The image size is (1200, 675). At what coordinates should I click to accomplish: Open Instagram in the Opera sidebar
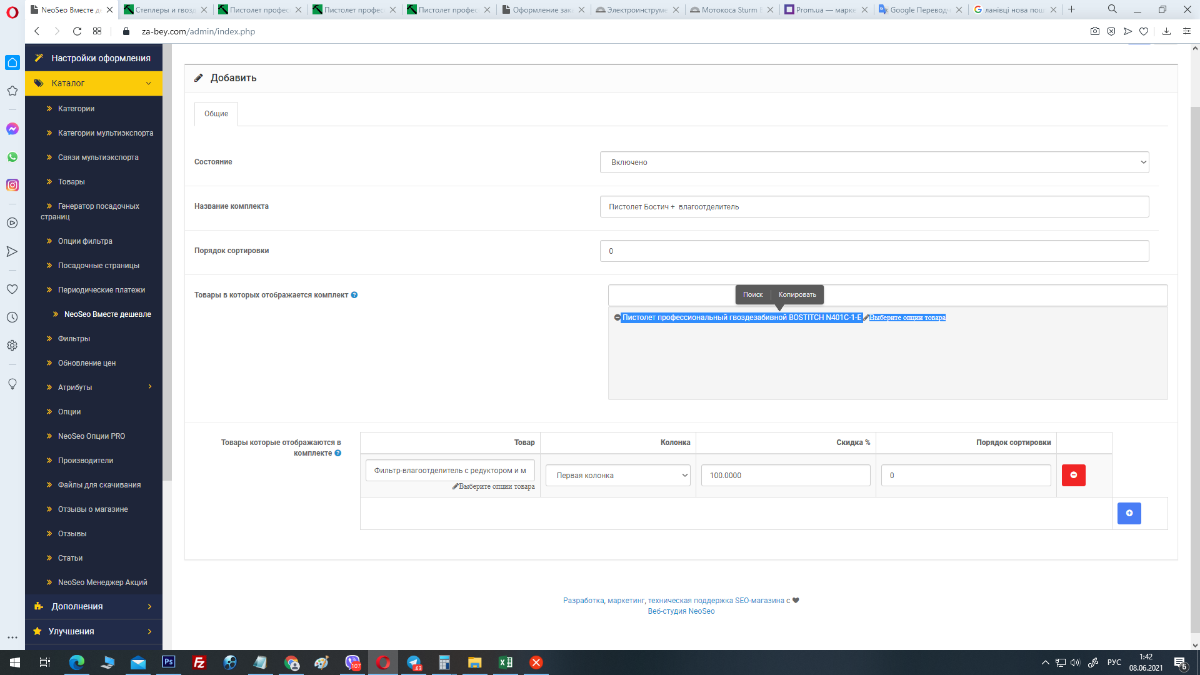(12, 185)
